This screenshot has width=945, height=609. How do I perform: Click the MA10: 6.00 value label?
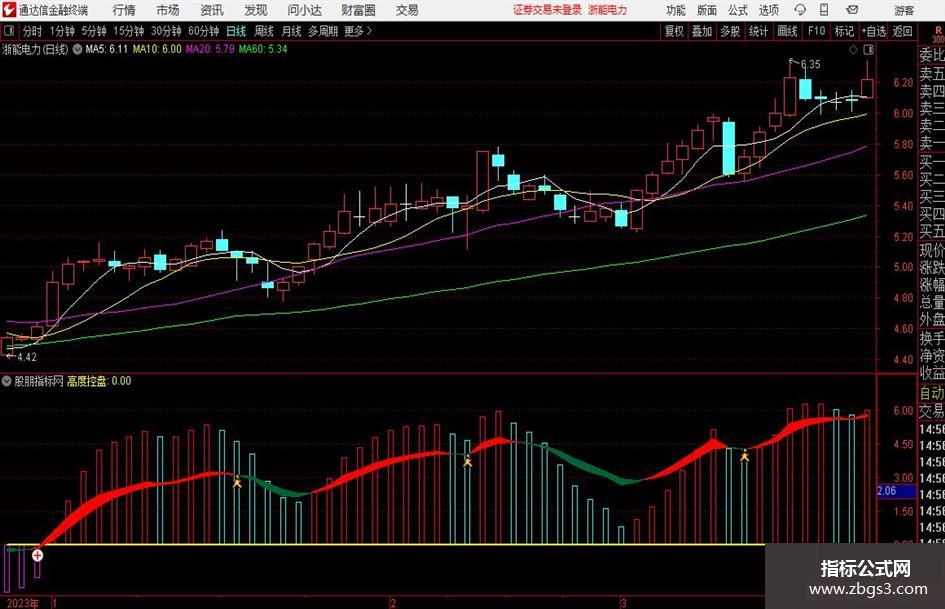coord(157,49)
